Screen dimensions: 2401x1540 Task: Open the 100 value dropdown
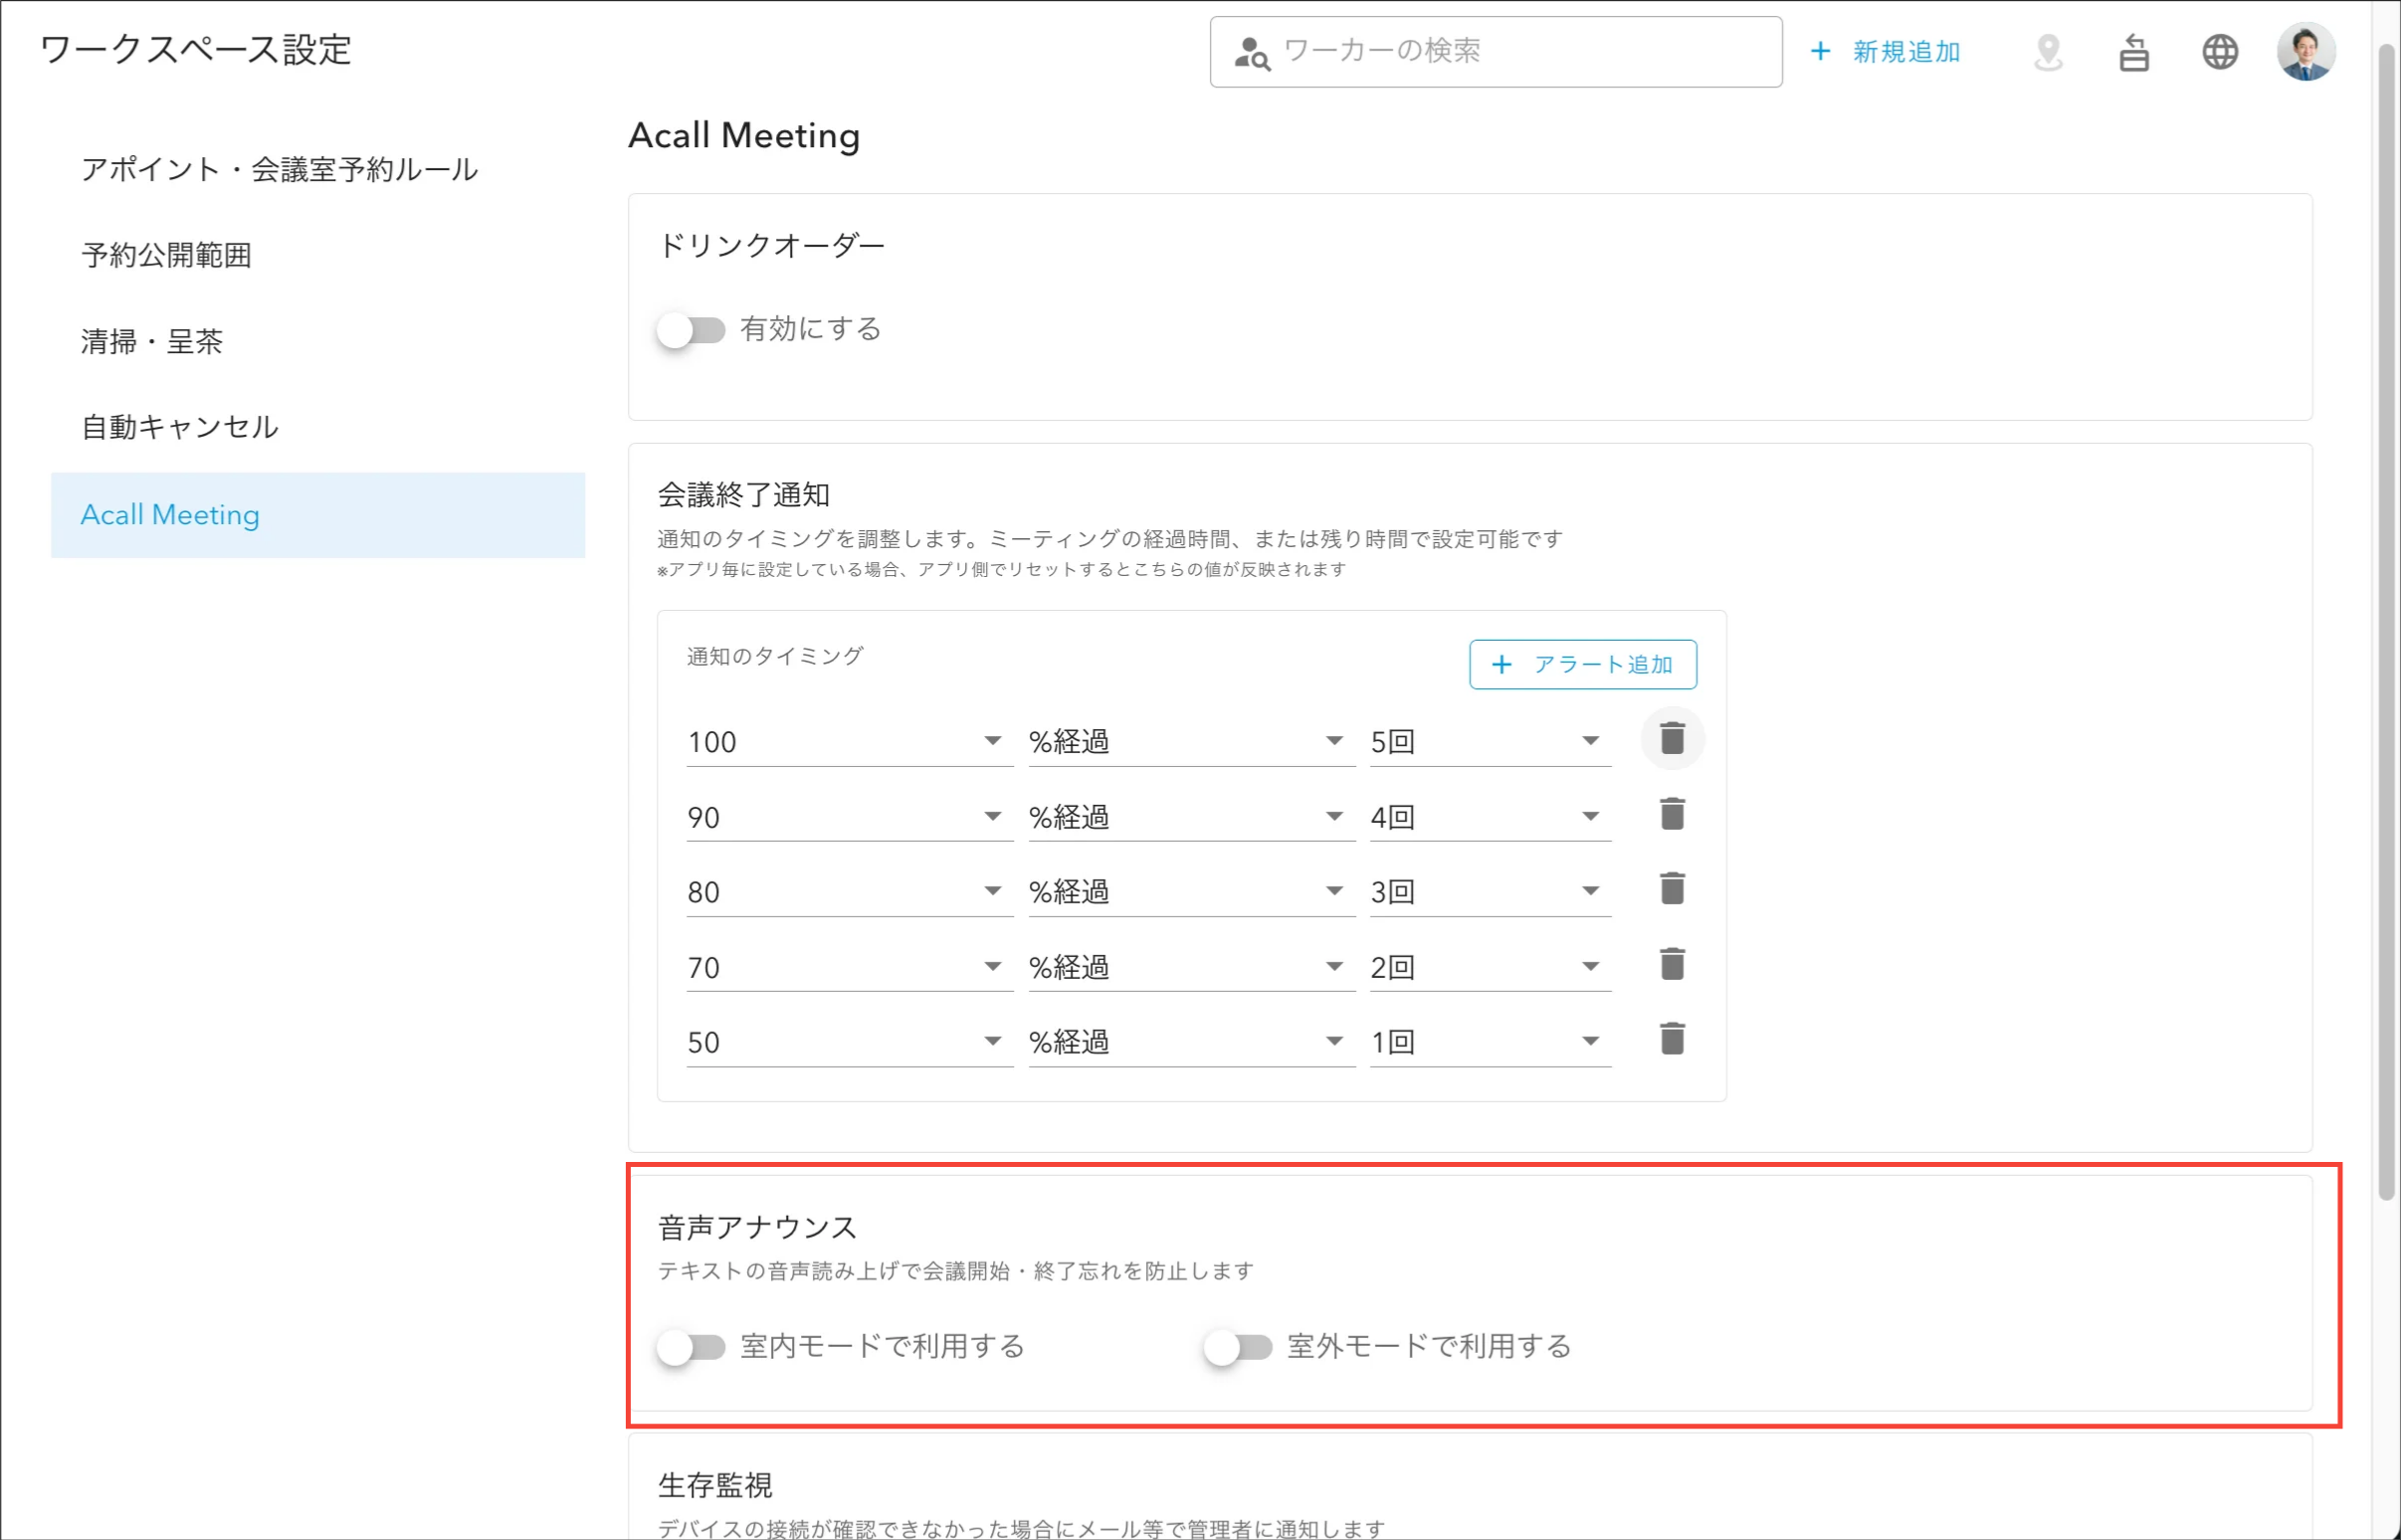coord(849,741)
